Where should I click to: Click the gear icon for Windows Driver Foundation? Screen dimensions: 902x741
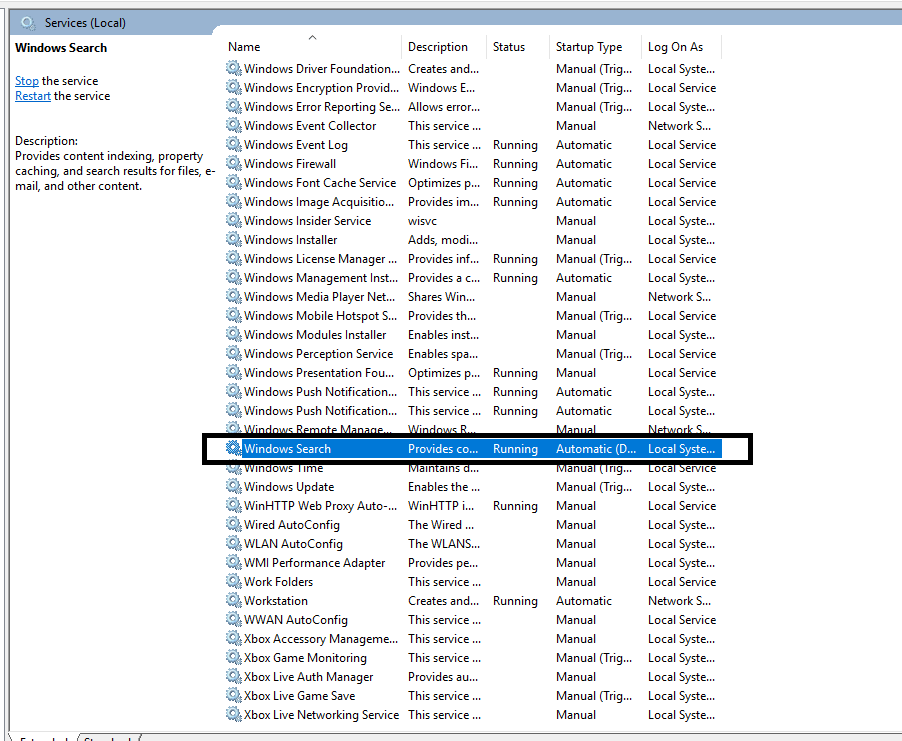click(234, 68)
